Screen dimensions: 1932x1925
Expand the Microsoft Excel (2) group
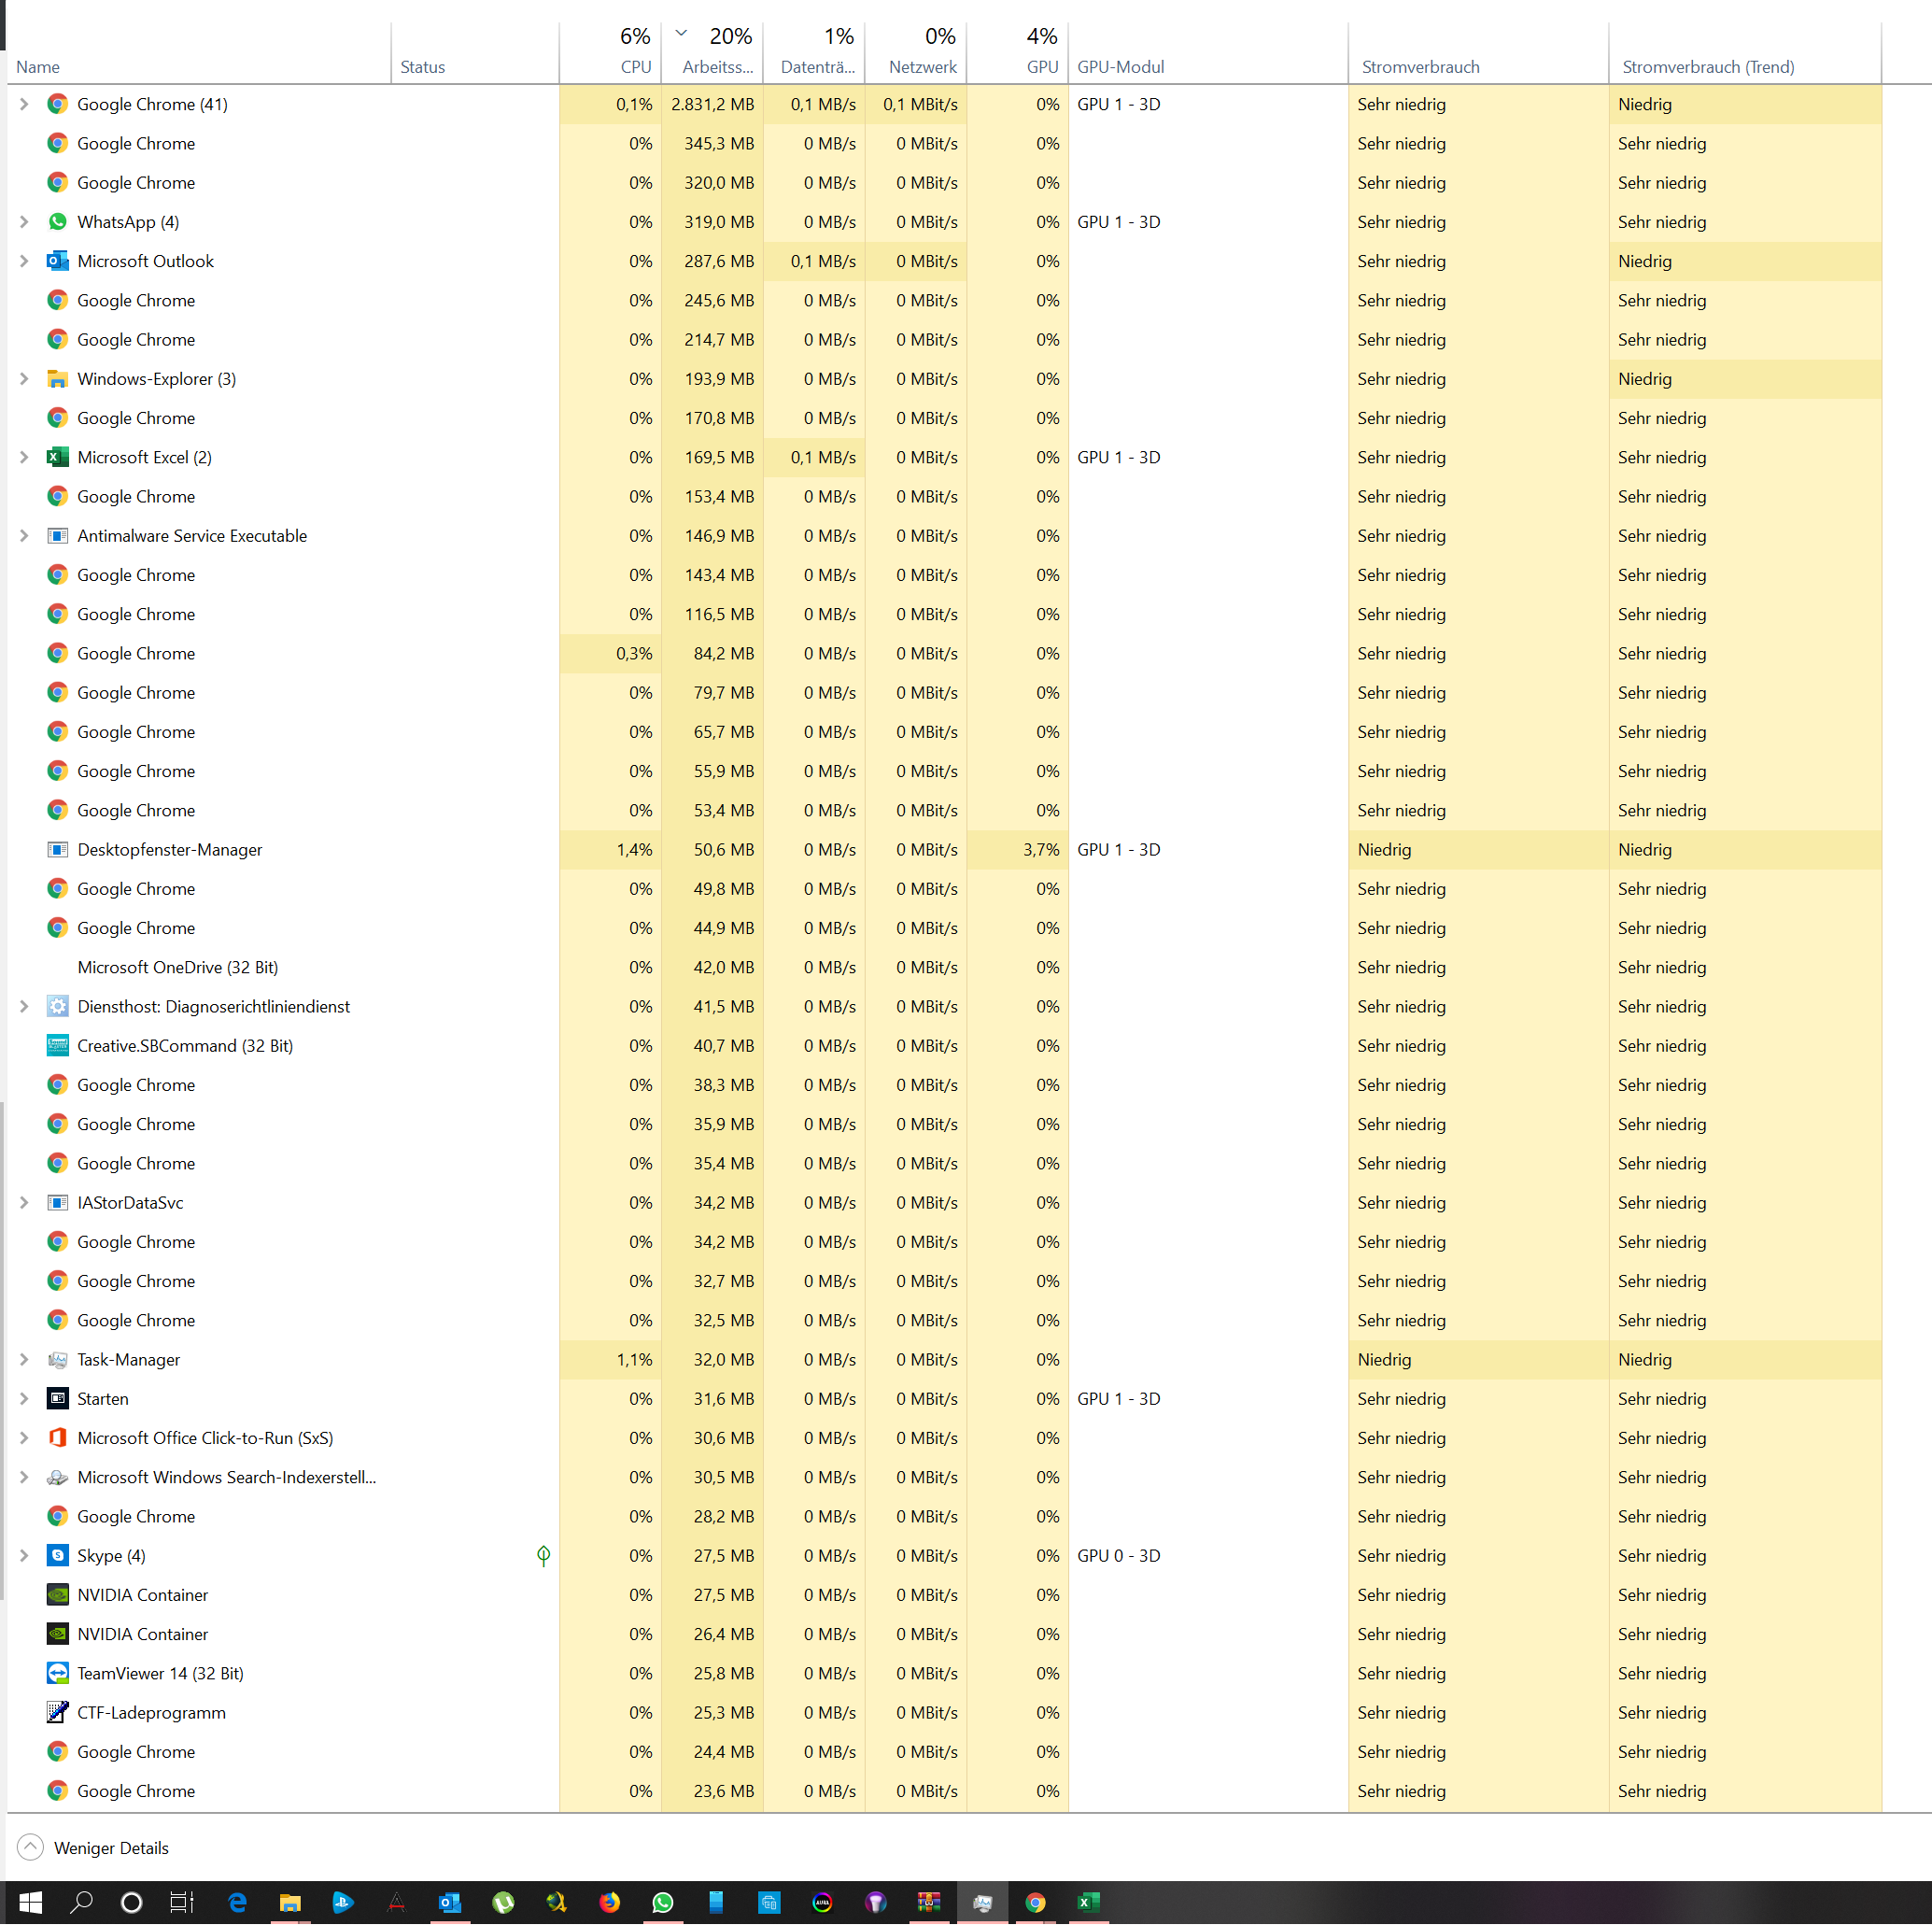point(24,457)
